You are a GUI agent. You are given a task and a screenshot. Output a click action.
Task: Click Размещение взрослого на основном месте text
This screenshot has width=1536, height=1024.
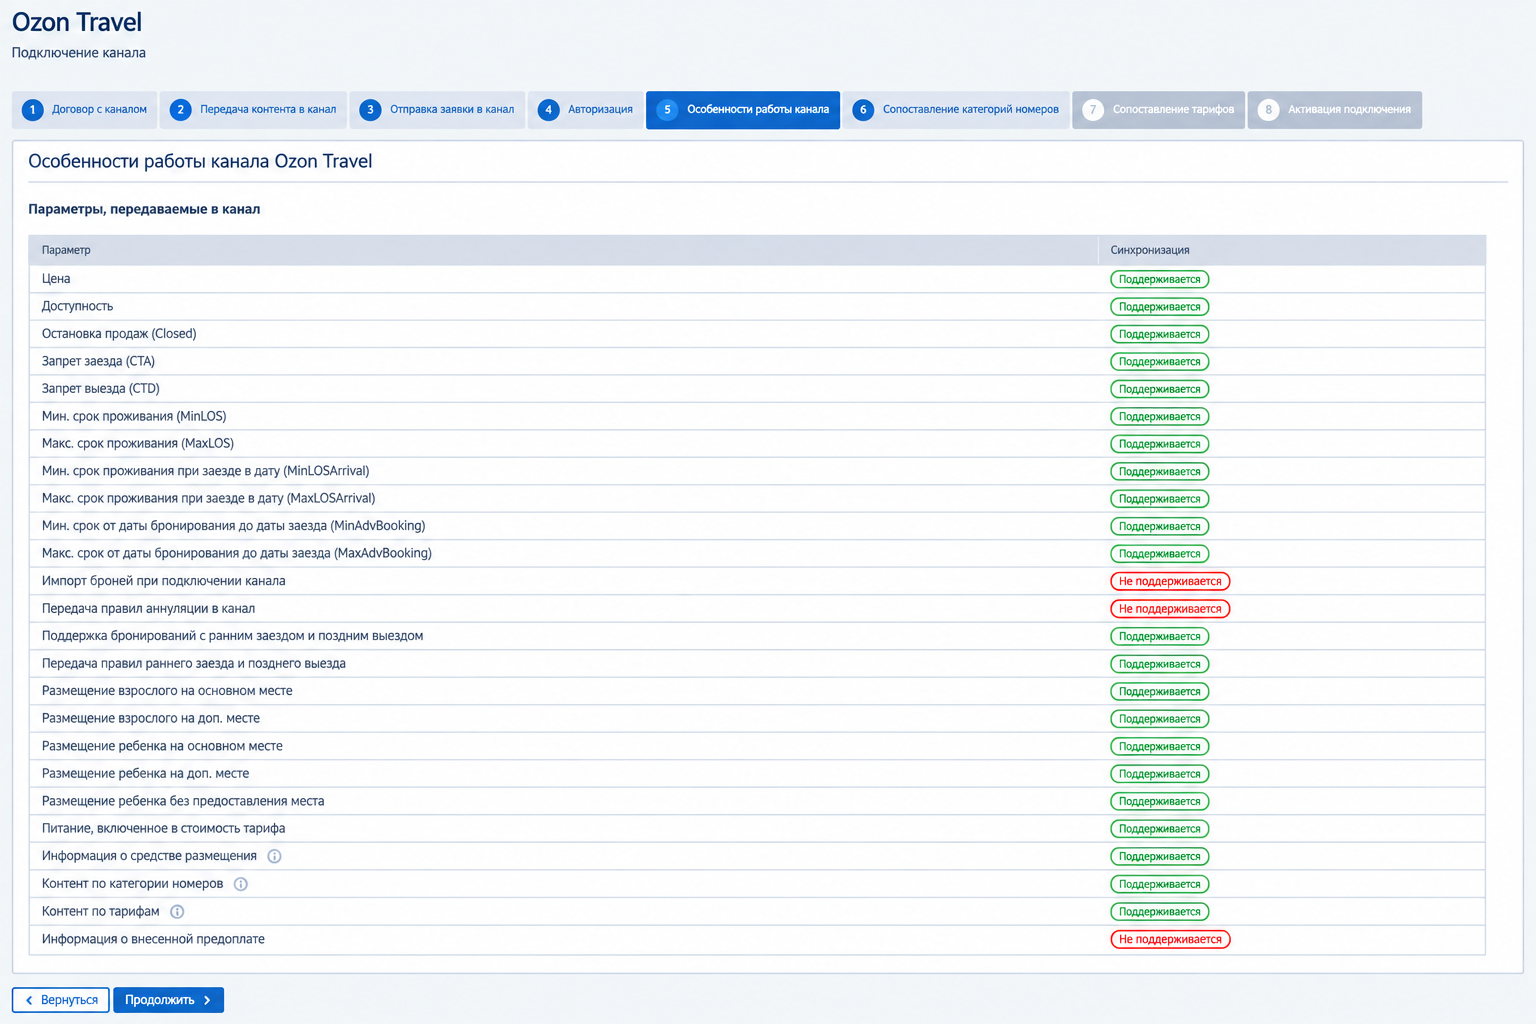point(167,691)
